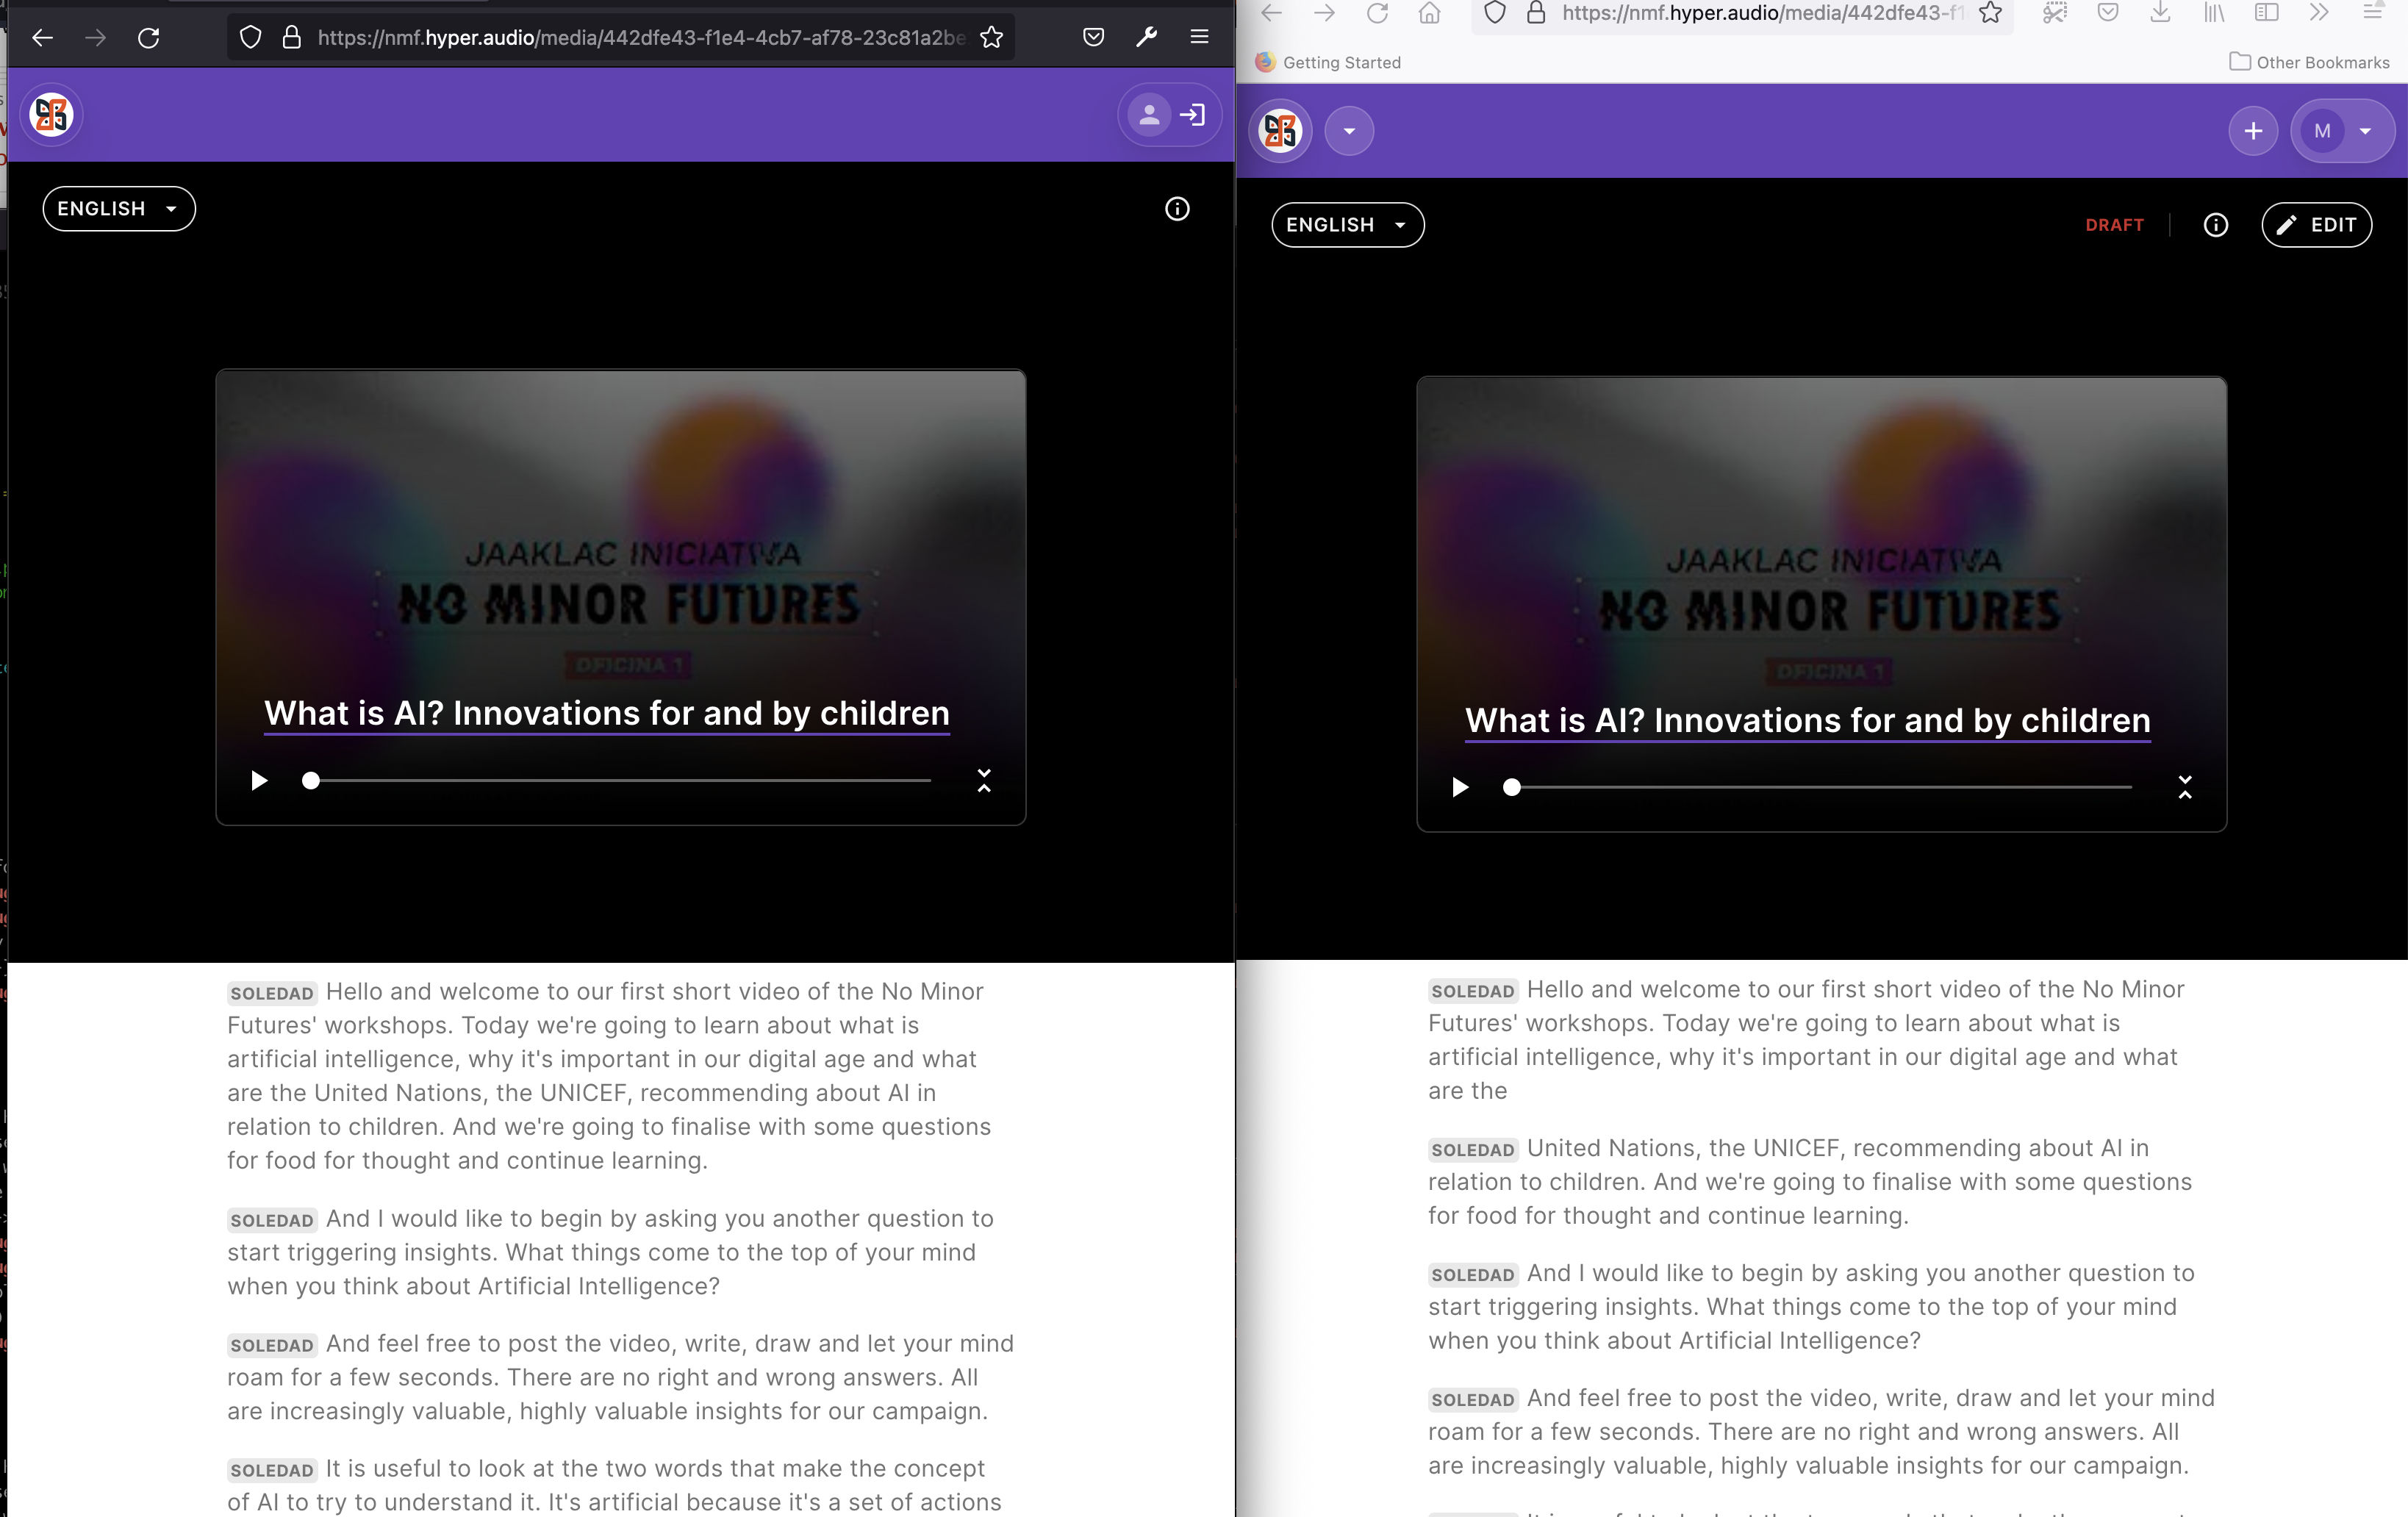Expand dropdown next to logo in right window
Image resolution: width=2408 pixels, height=1517 pixels.
pos(1349,131)
